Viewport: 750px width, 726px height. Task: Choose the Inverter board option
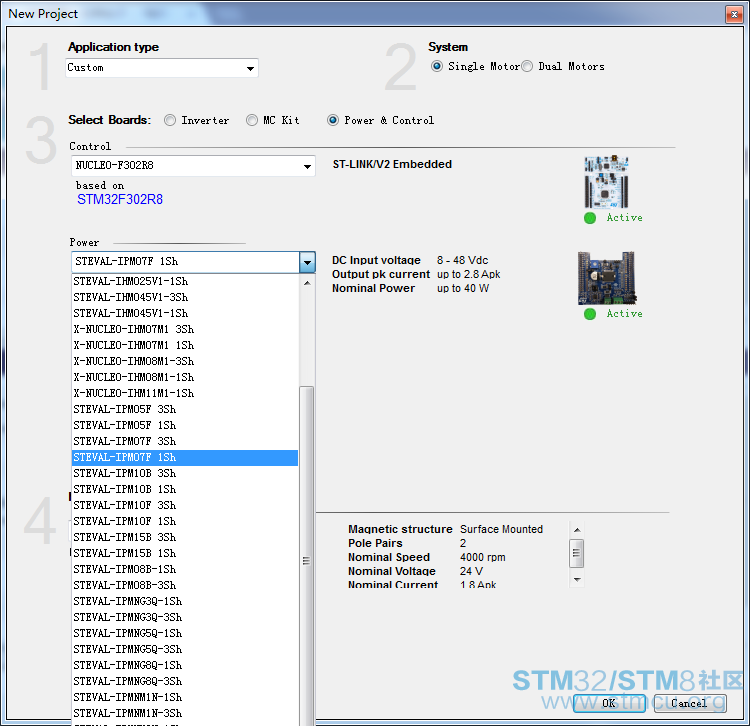(x=170, y=120)
